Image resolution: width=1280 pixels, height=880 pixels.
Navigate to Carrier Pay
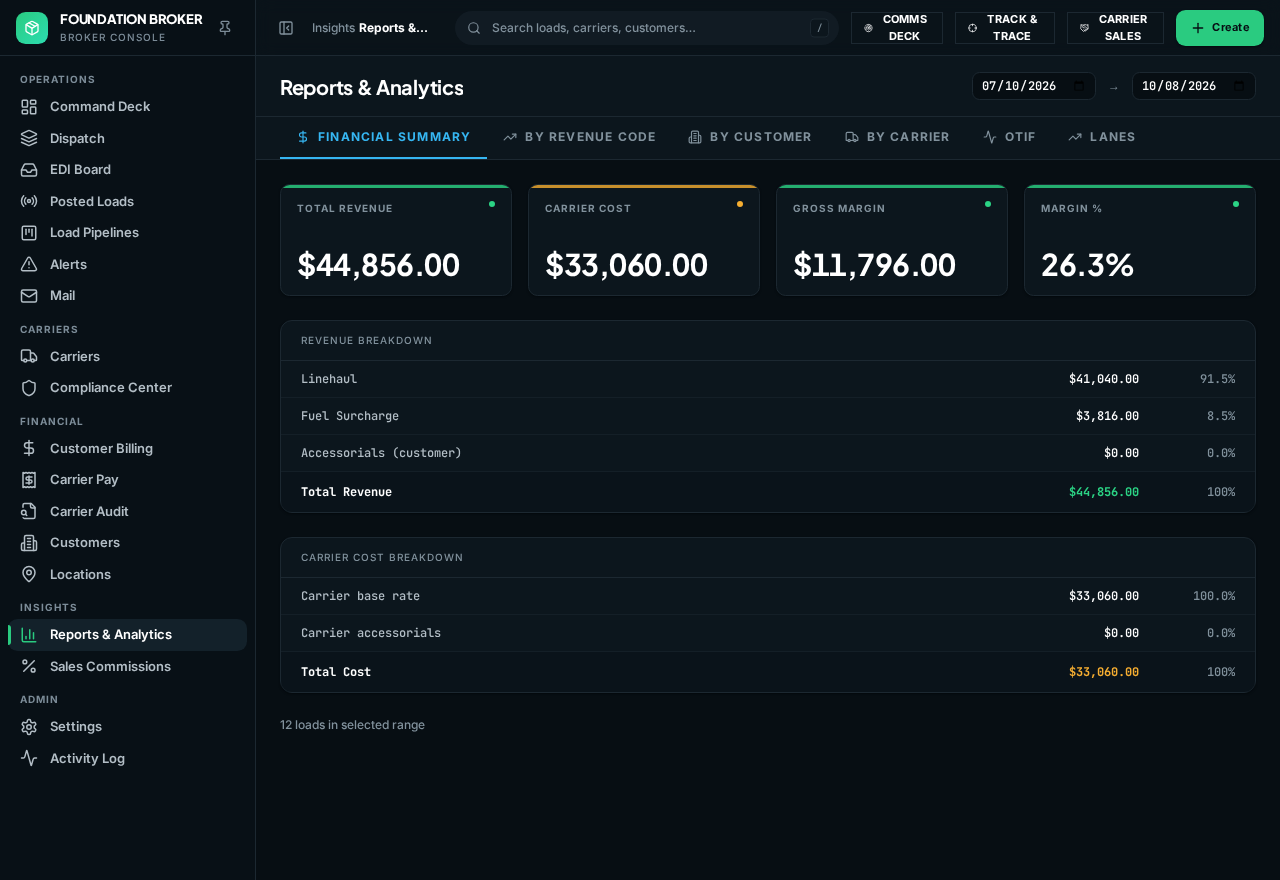click(x=128, y=479)
